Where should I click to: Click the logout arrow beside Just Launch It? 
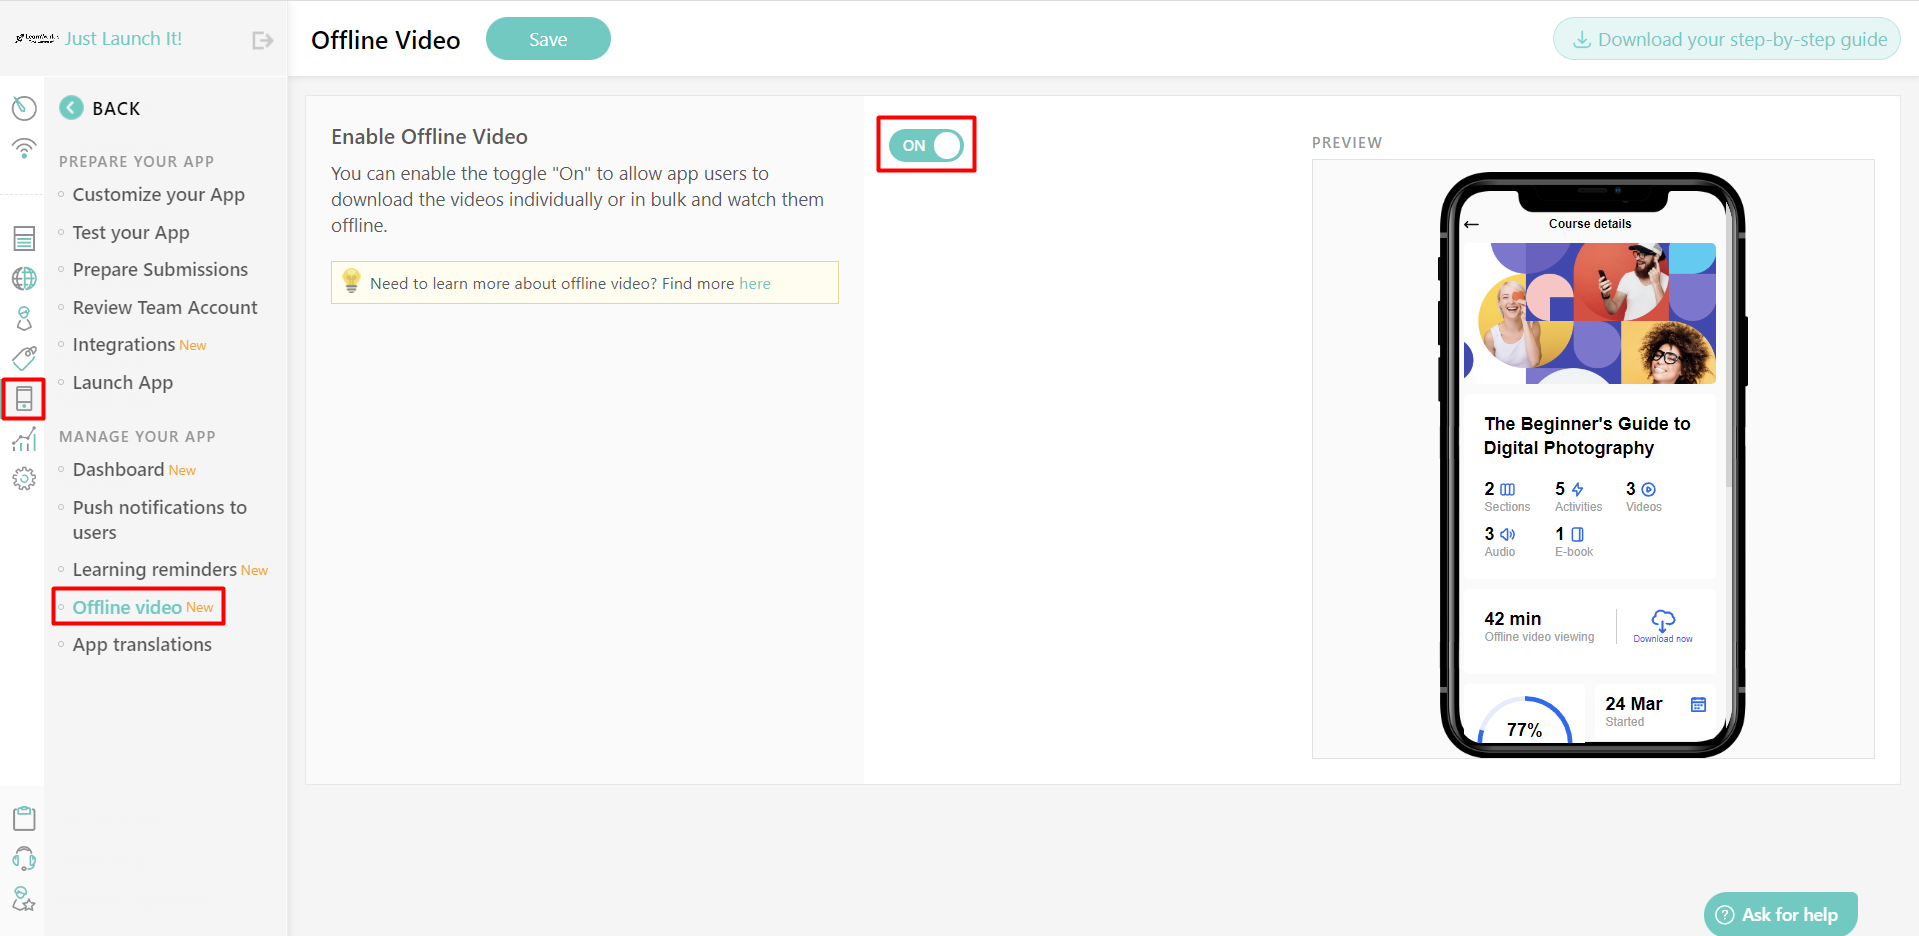[x=261, y=39]
